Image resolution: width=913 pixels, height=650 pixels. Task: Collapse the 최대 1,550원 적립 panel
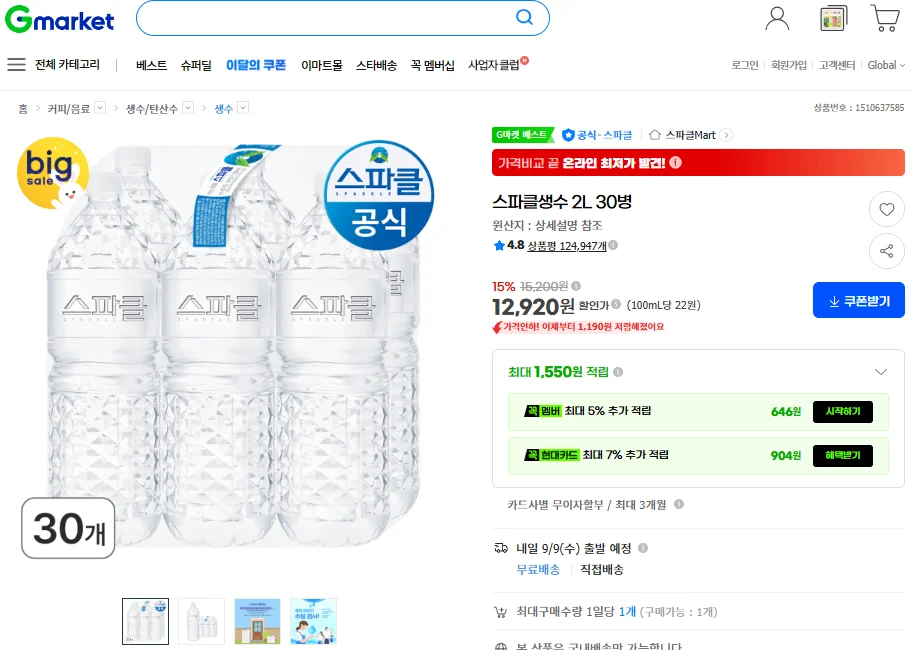click(881, 372)
